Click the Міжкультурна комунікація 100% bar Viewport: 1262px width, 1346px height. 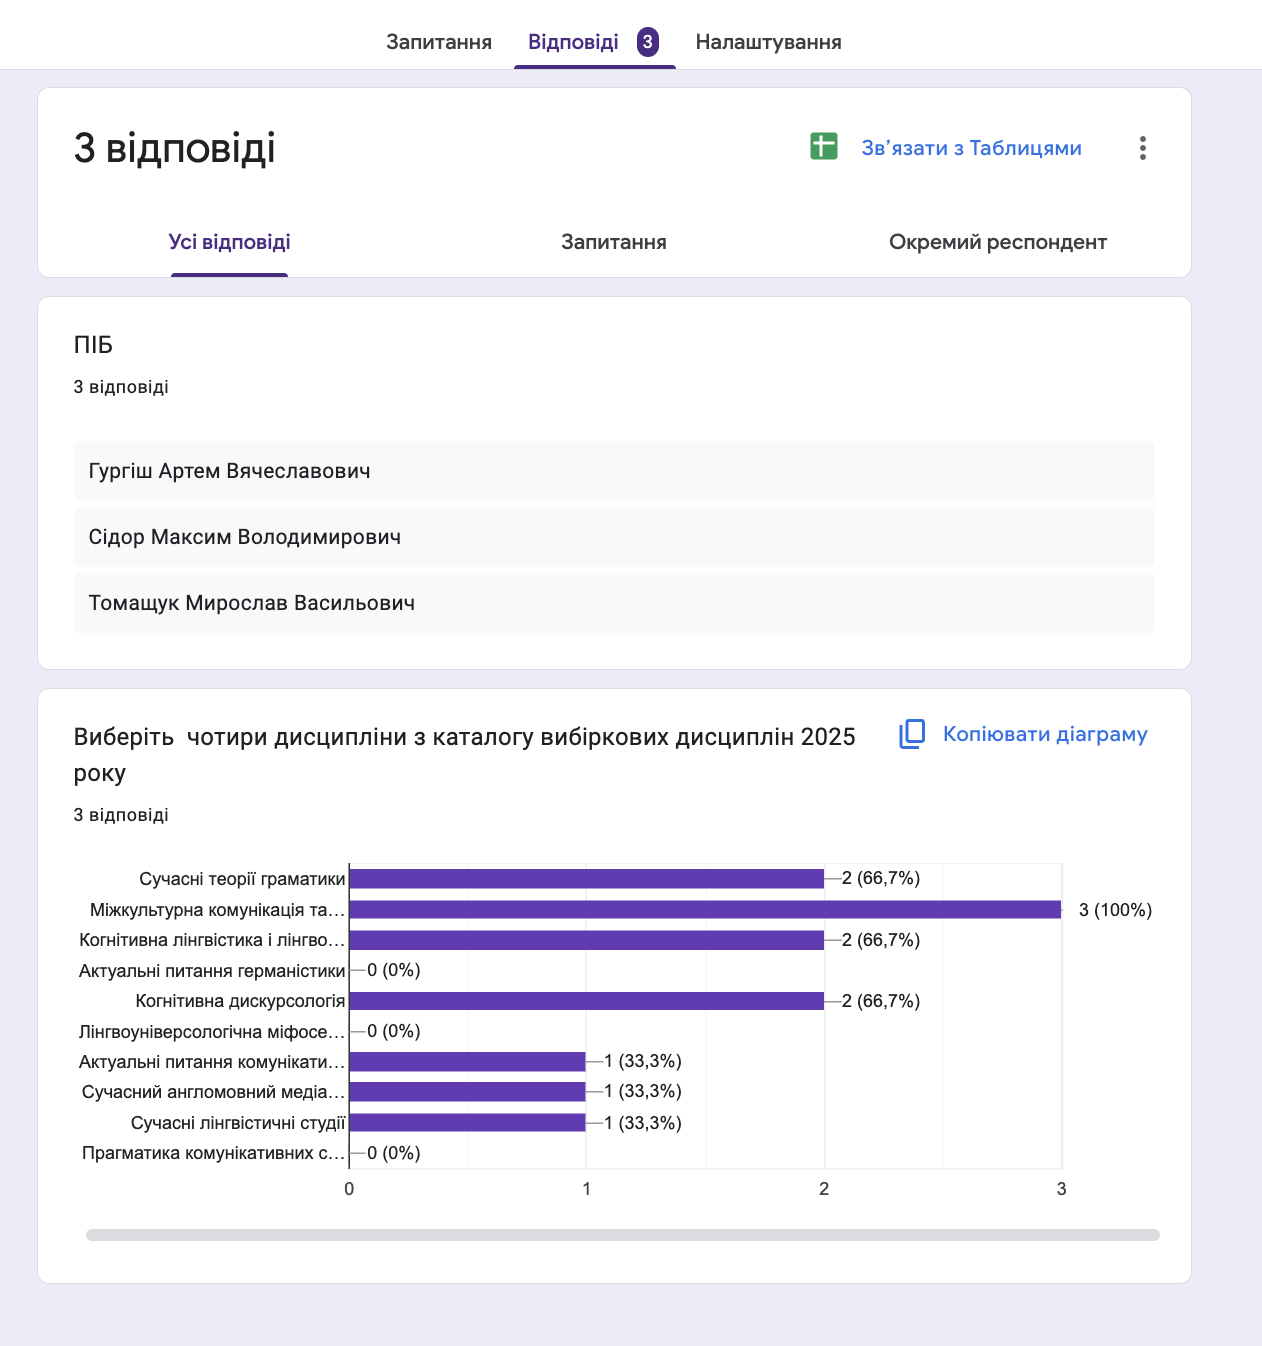(705, 910)
